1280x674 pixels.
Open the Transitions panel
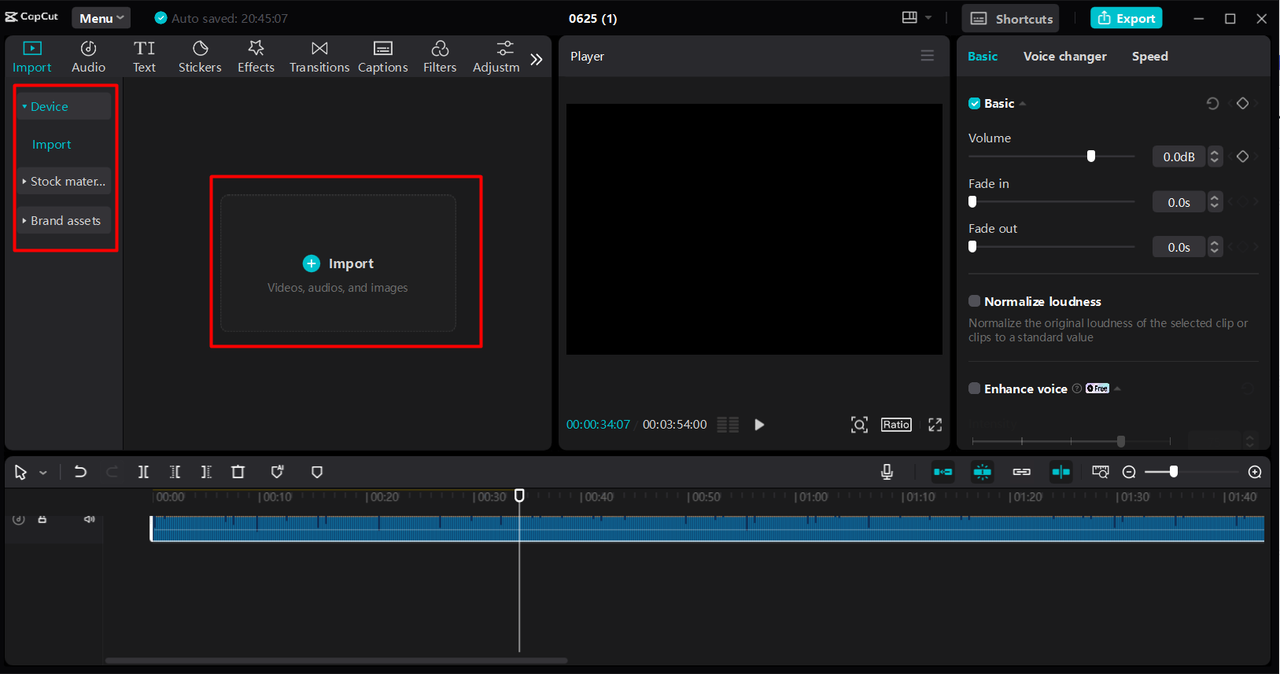coord(319,56)
